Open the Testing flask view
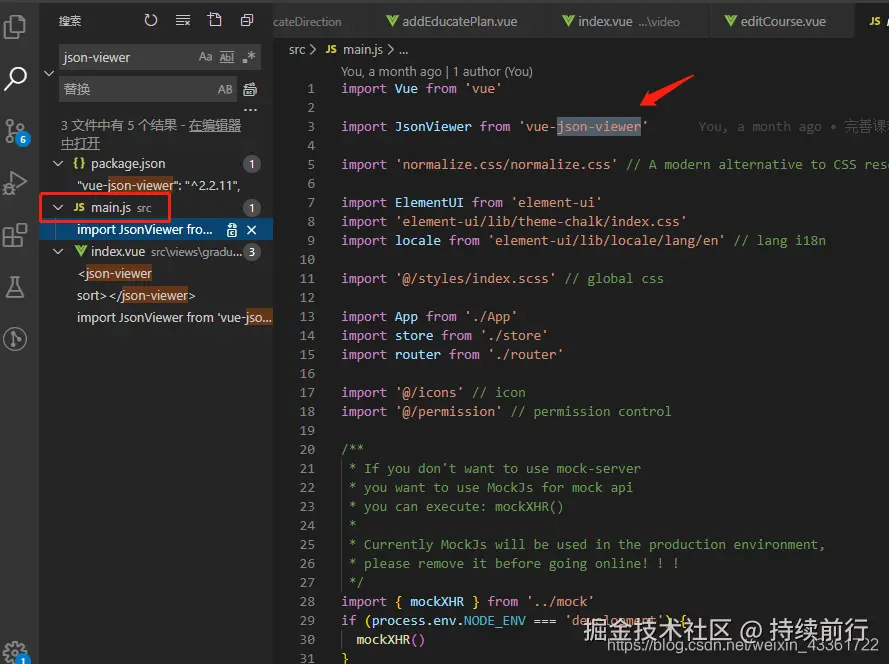Viewport: 889px width, 664px height. [x=15, y=287]
